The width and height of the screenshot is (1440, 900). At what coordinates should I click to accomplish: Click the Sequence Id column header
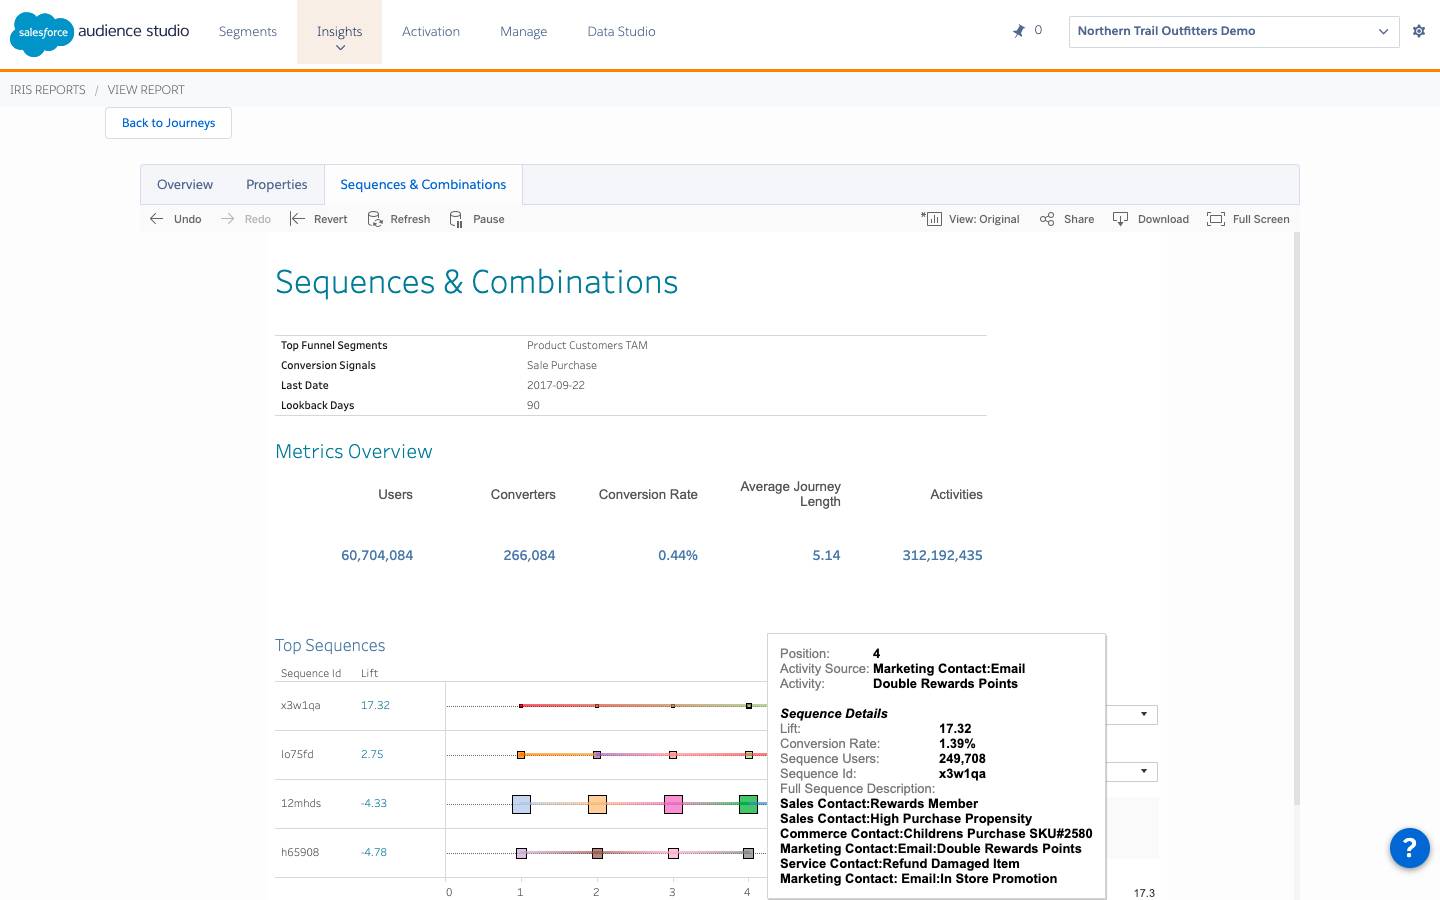coord(311,673)
